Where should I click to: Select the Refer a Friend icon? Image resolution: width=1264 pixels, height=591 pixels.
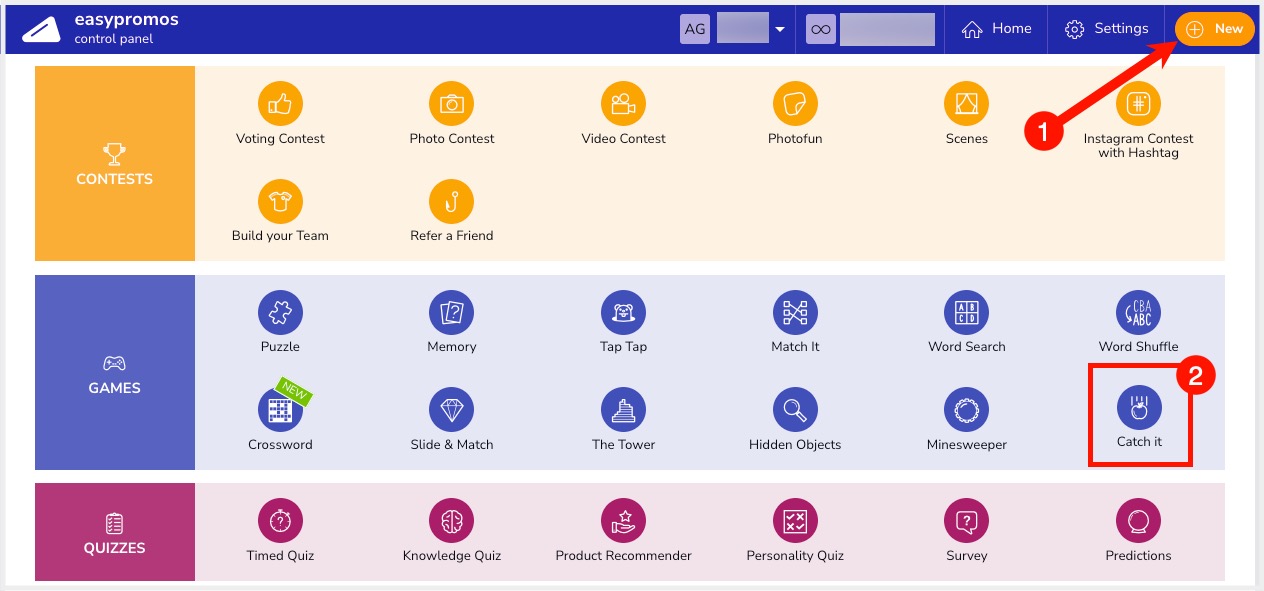[452, 201]
